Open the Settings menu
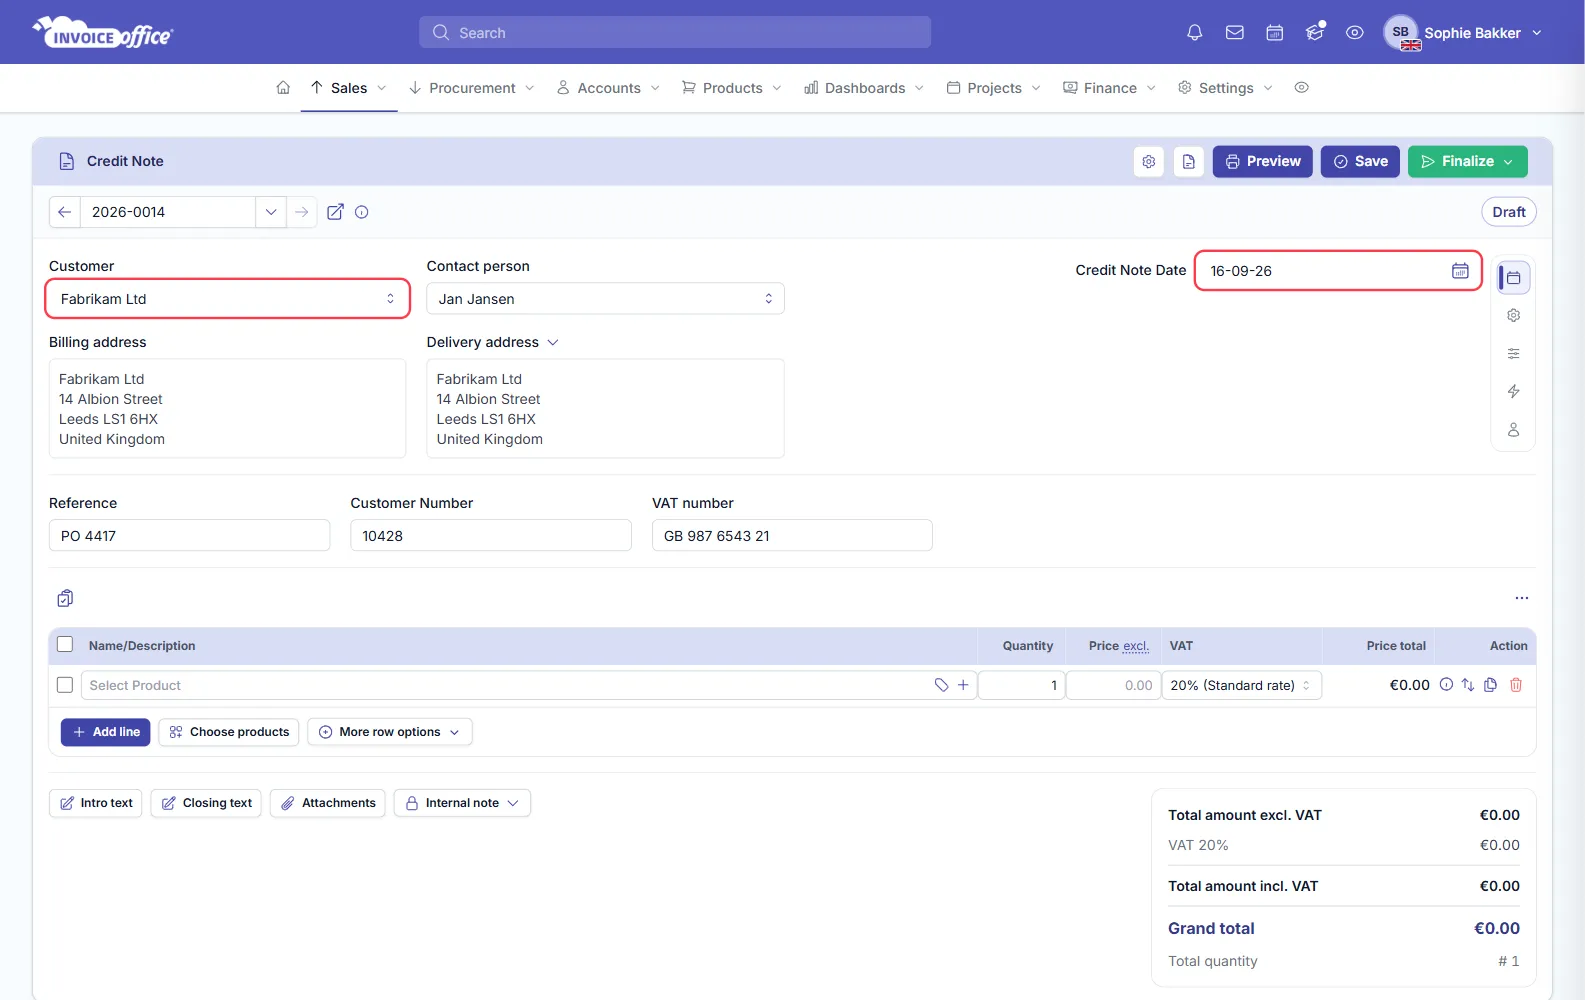The image size is (1585, 1000). point(1225,88)
